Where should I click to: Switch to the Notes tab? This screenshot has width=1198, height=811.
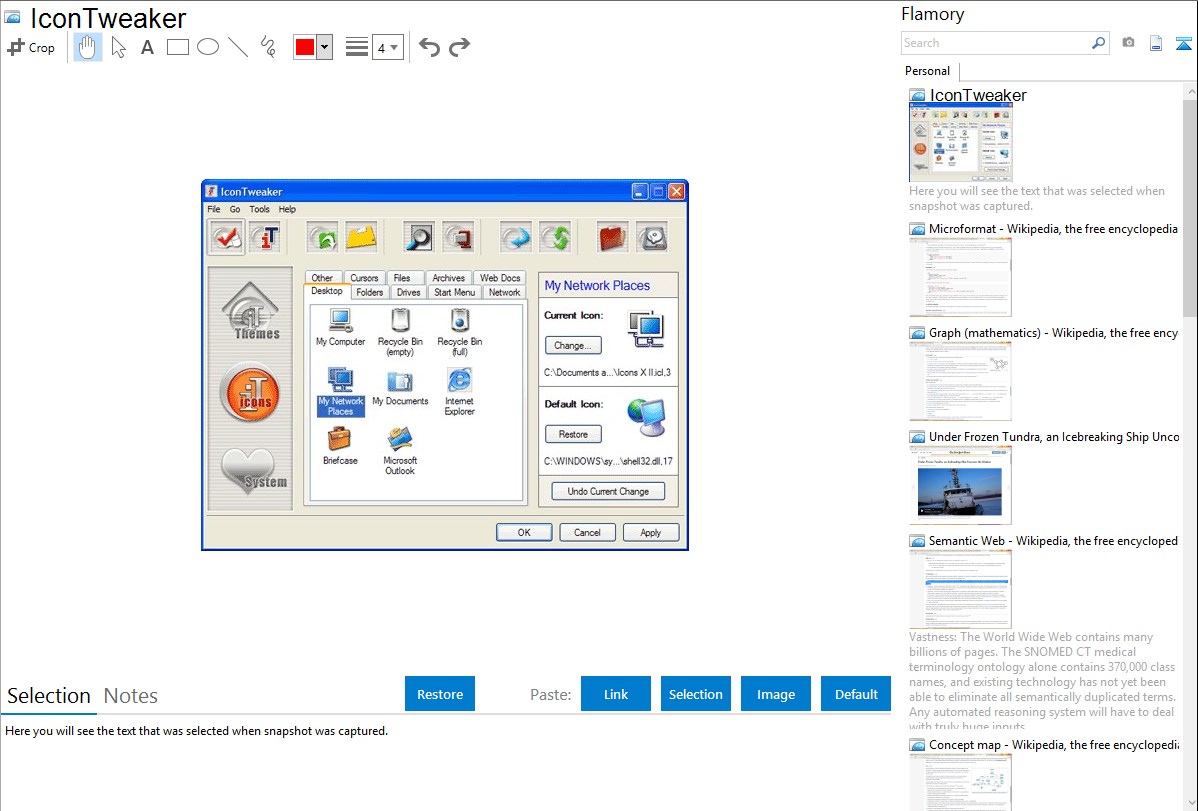click(131, 696)
